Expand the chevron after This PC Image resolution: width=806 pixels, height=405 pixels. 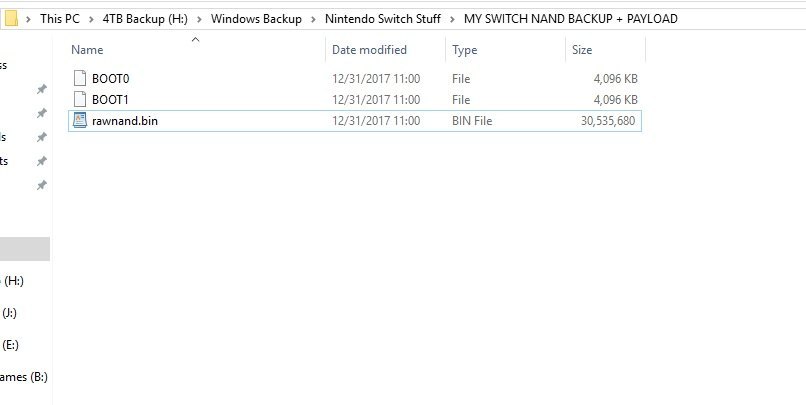(x=91, y=19)
